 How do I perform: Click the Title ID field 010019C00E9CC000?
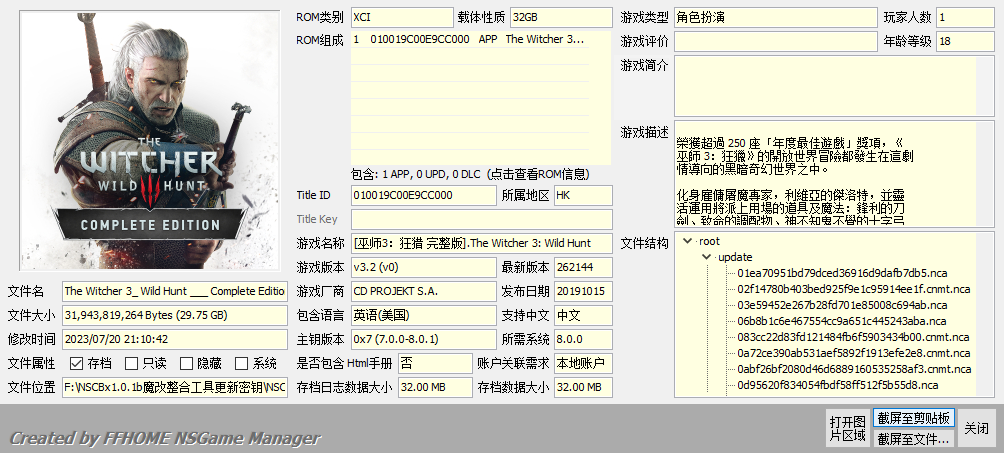click(423, 195)
